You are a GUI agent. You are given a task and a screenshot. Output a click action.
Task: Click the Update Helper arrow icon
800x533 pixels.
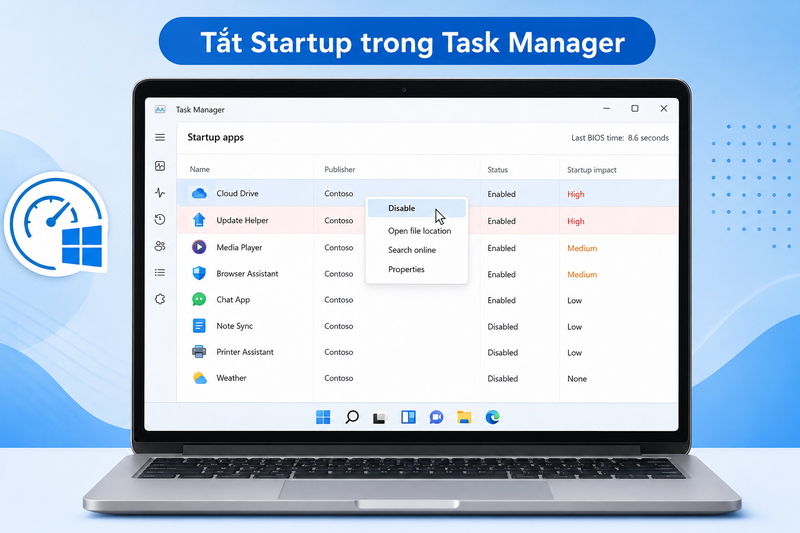coord(199,220)
